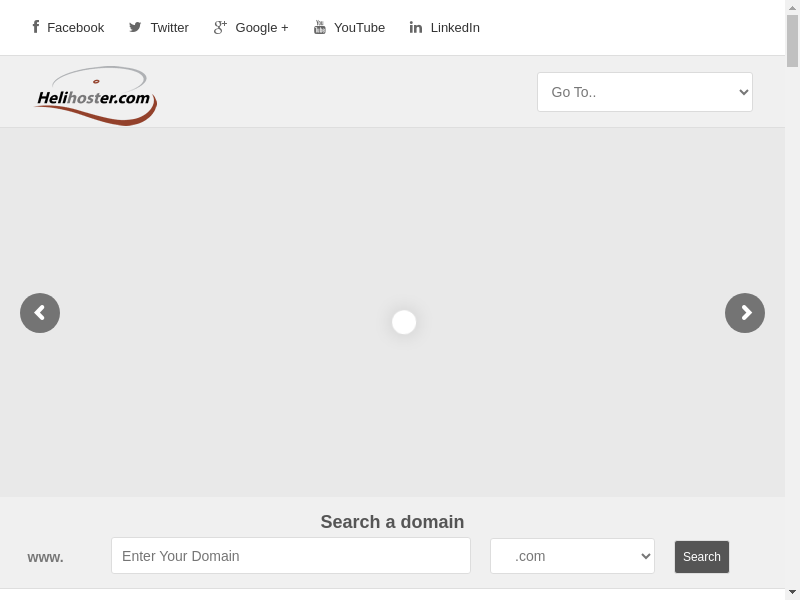
Task: Follow the YouTube text link
Action: coord(359,28)
